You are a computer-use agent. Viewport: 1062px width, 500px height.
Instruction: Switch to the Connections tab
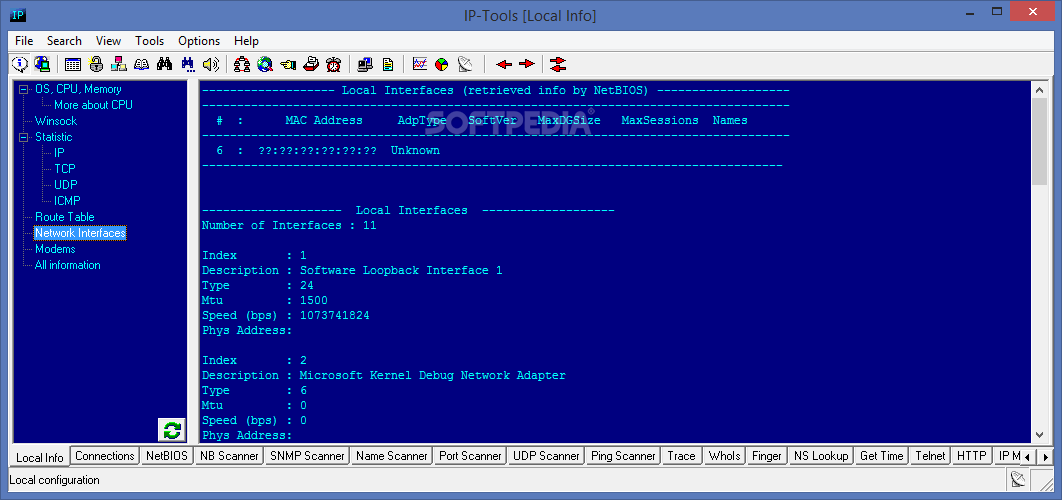point(105,456)
